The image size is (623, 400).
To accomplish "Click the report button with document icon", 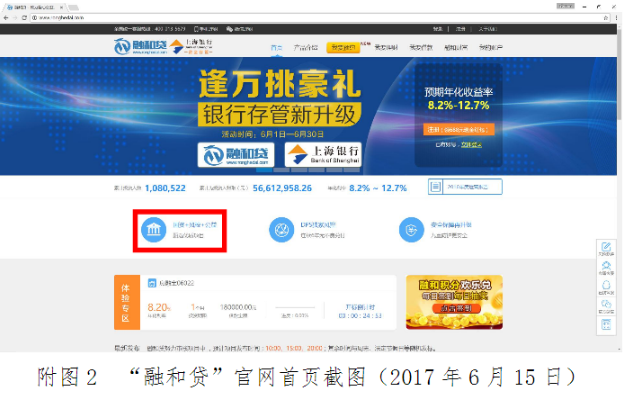I will (465, 187).
